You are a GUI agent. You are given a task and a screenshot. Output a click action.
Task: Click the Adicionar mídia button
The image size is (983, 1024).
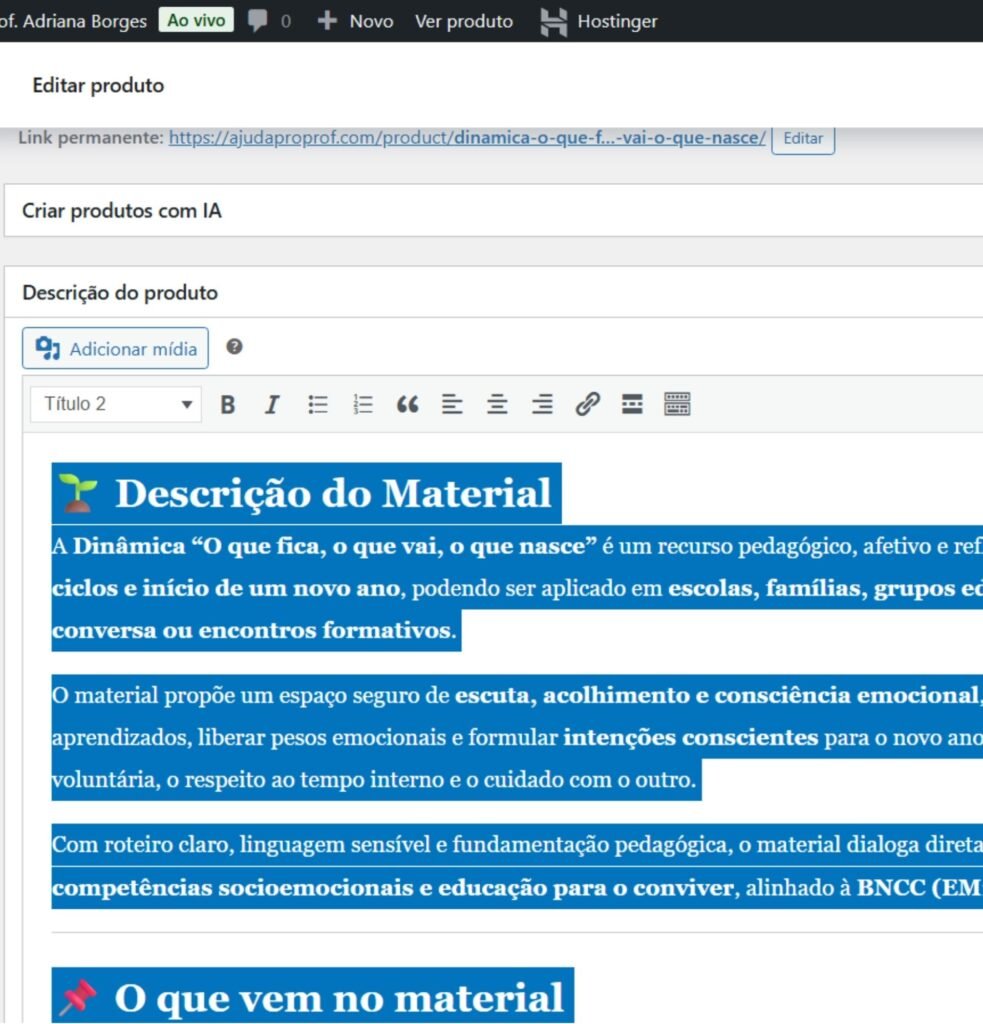click(x=116, y=349)
